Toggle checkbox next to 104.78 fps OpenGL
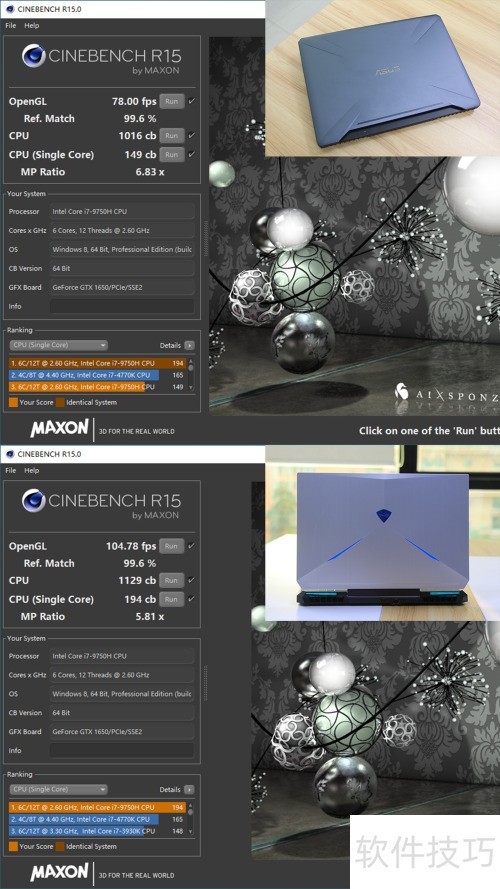This screenshot has height=889, width=500. [192, 545]
